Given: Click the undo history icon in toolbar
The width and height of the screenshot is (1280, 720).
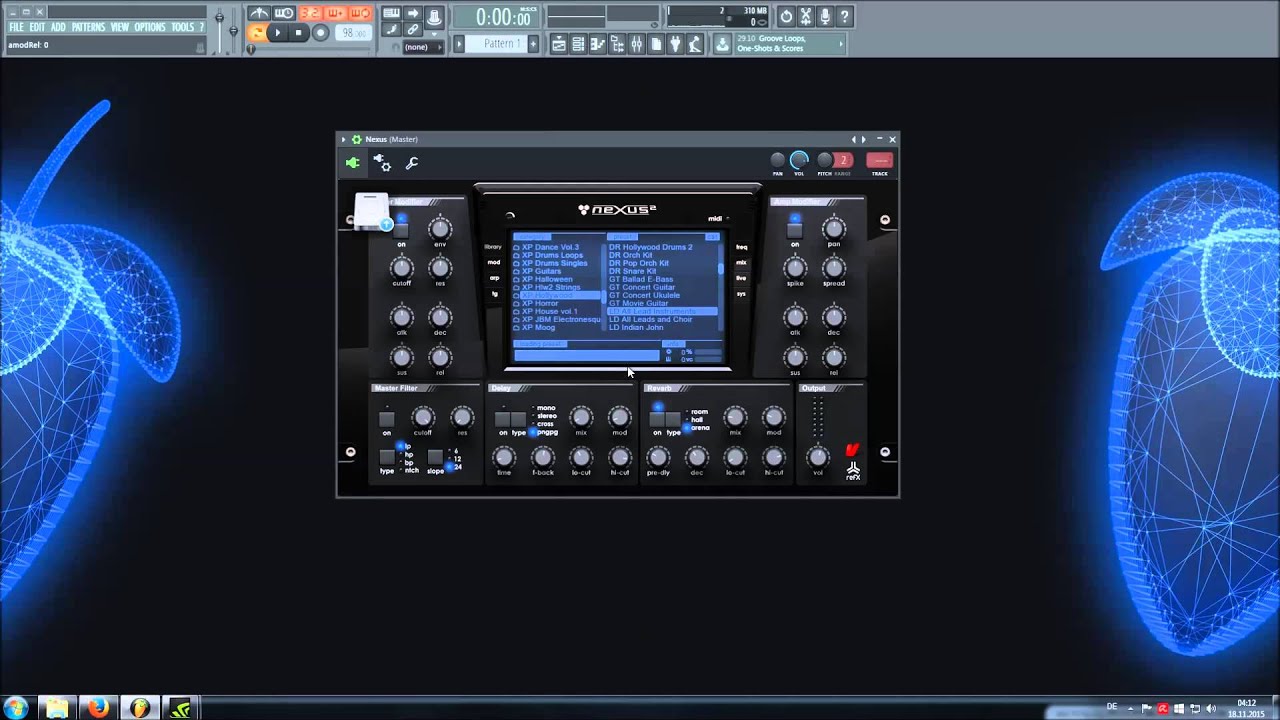Looking at the screenshot, I should (786, 16).
